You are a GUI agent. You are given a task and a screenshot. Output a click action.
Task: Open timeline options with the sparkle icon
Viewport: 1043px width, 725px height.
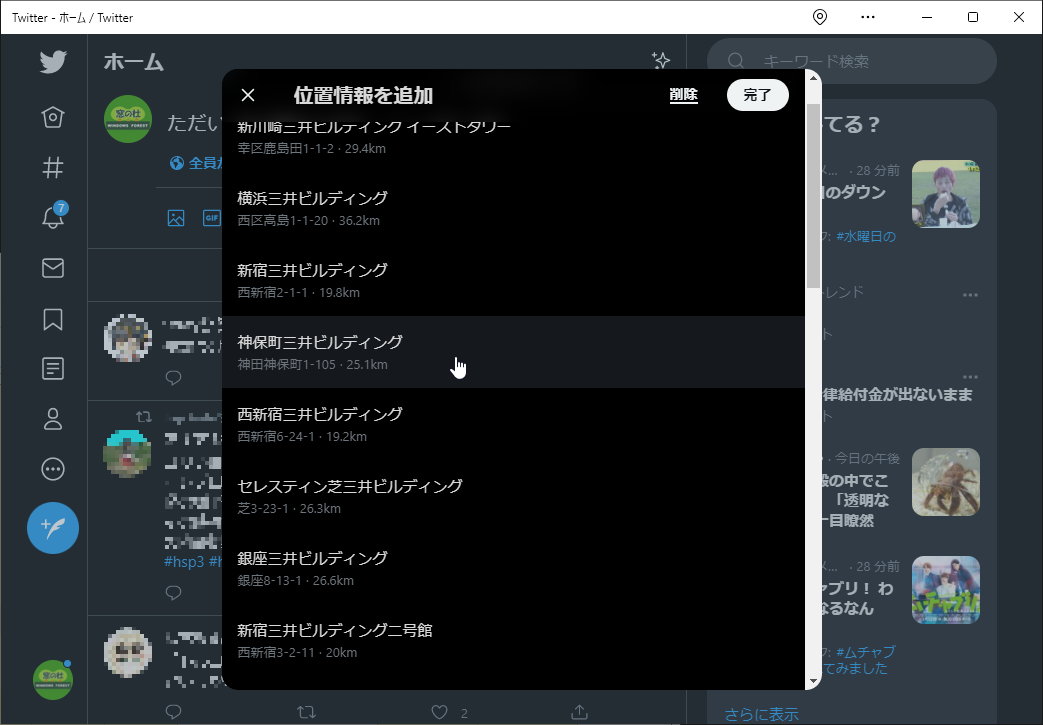pyautogui.click(x=661, y=61)
